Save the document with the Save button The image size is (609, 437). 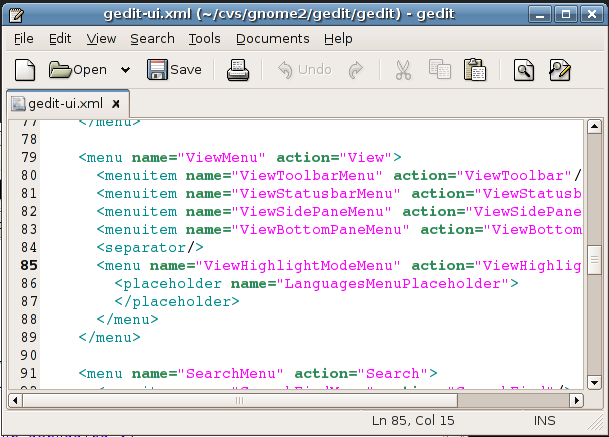coord(174,70)
